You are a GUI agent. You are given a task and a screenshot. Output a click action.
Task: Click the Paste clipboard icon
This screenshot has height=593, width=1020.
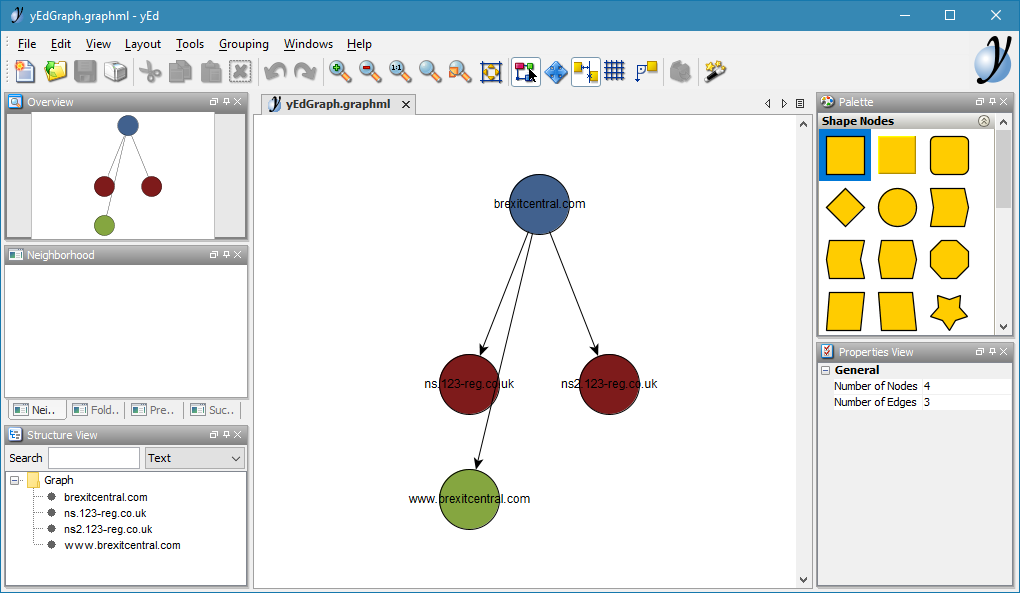pos(211,71)
